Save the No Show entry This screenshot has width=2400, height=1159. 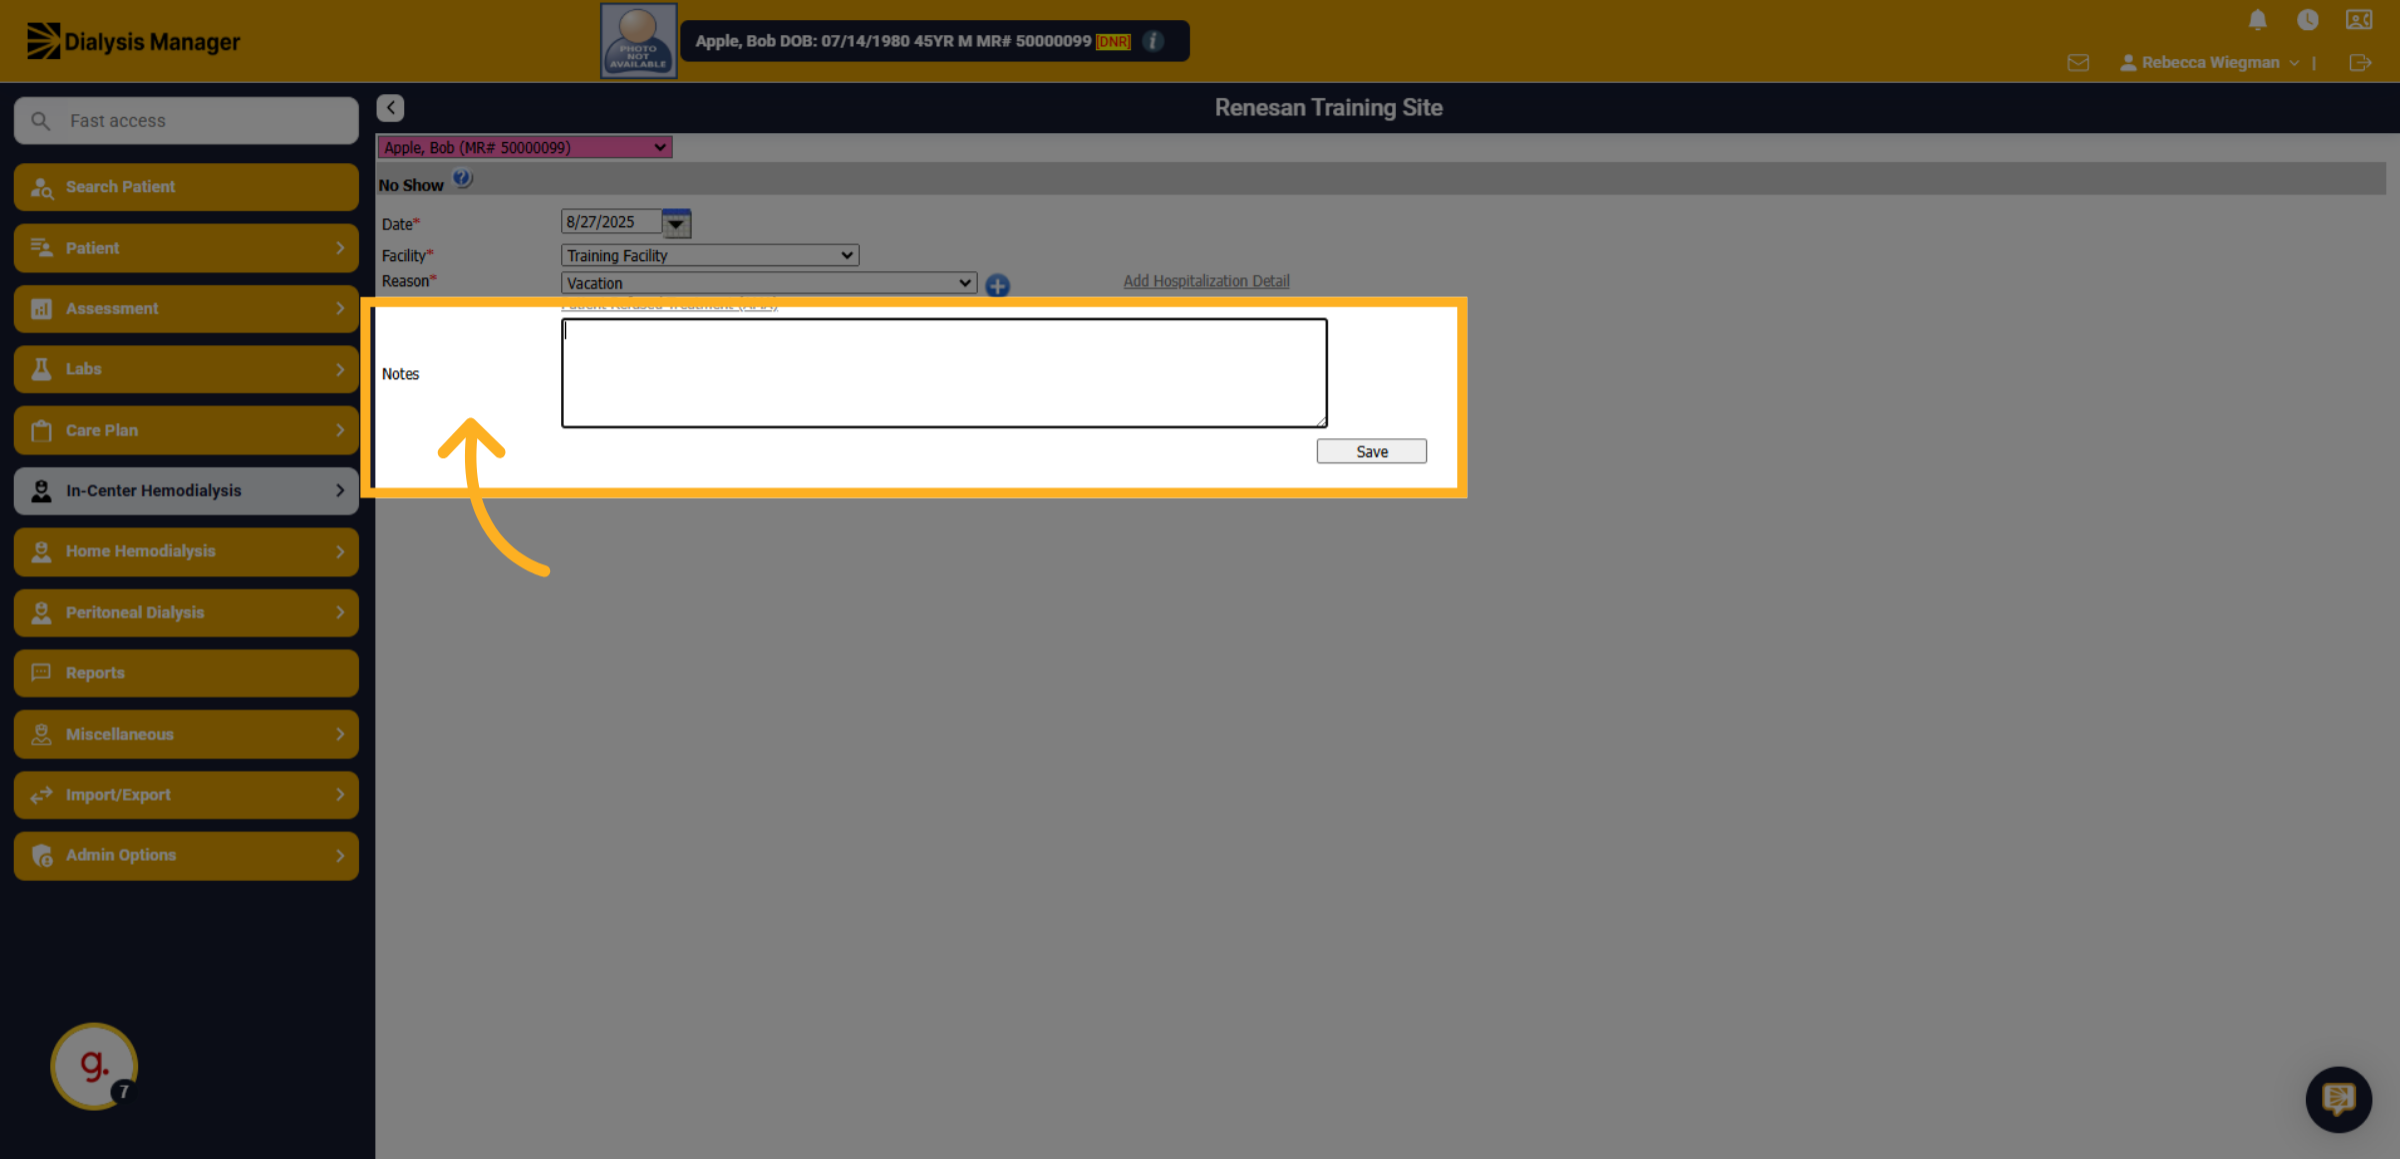(x=1371, y=452)
